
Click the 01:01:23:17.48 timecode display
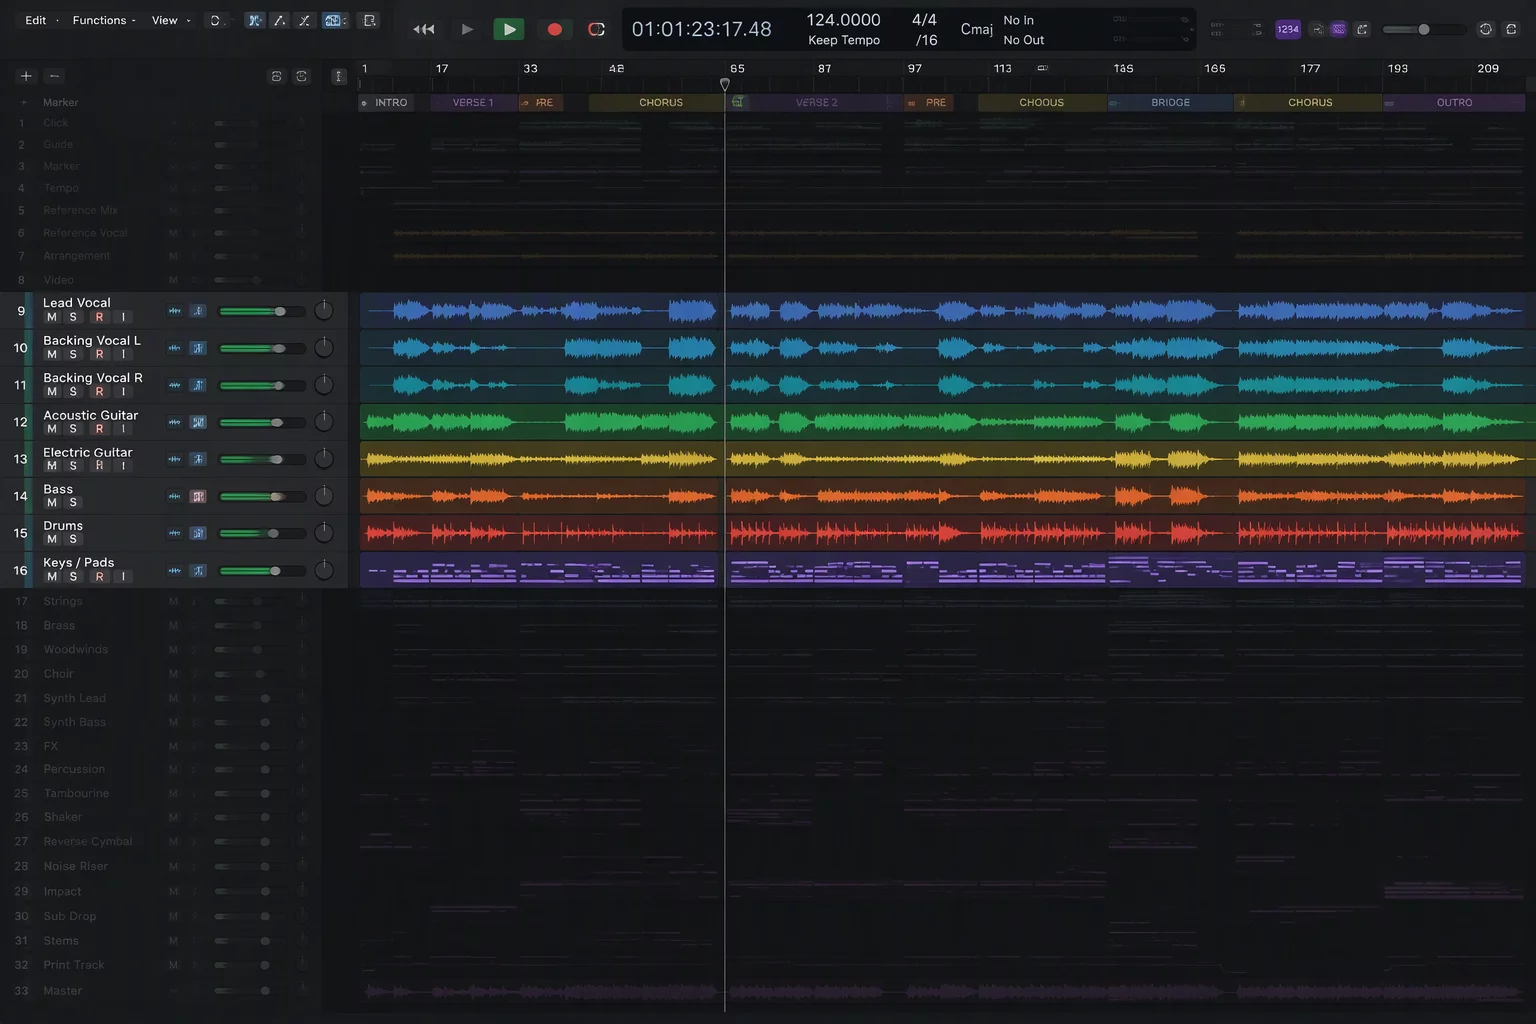(x=701, y=29)
